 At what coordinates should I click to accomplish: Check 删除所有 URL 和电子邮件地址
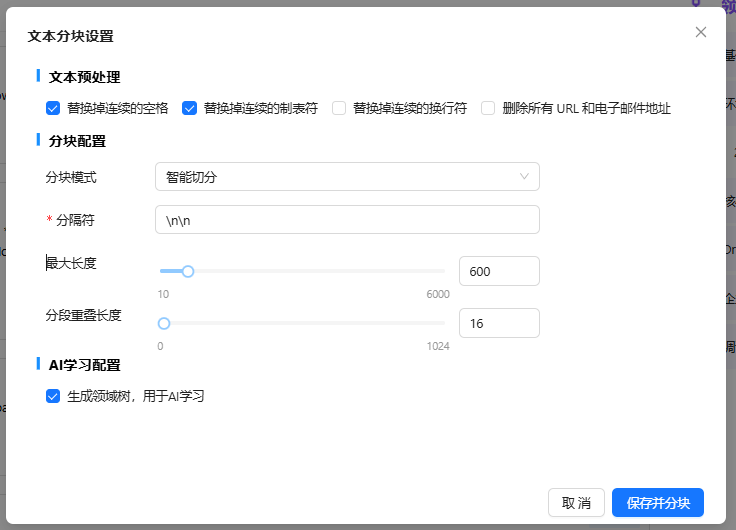click(x=488, y=108)
